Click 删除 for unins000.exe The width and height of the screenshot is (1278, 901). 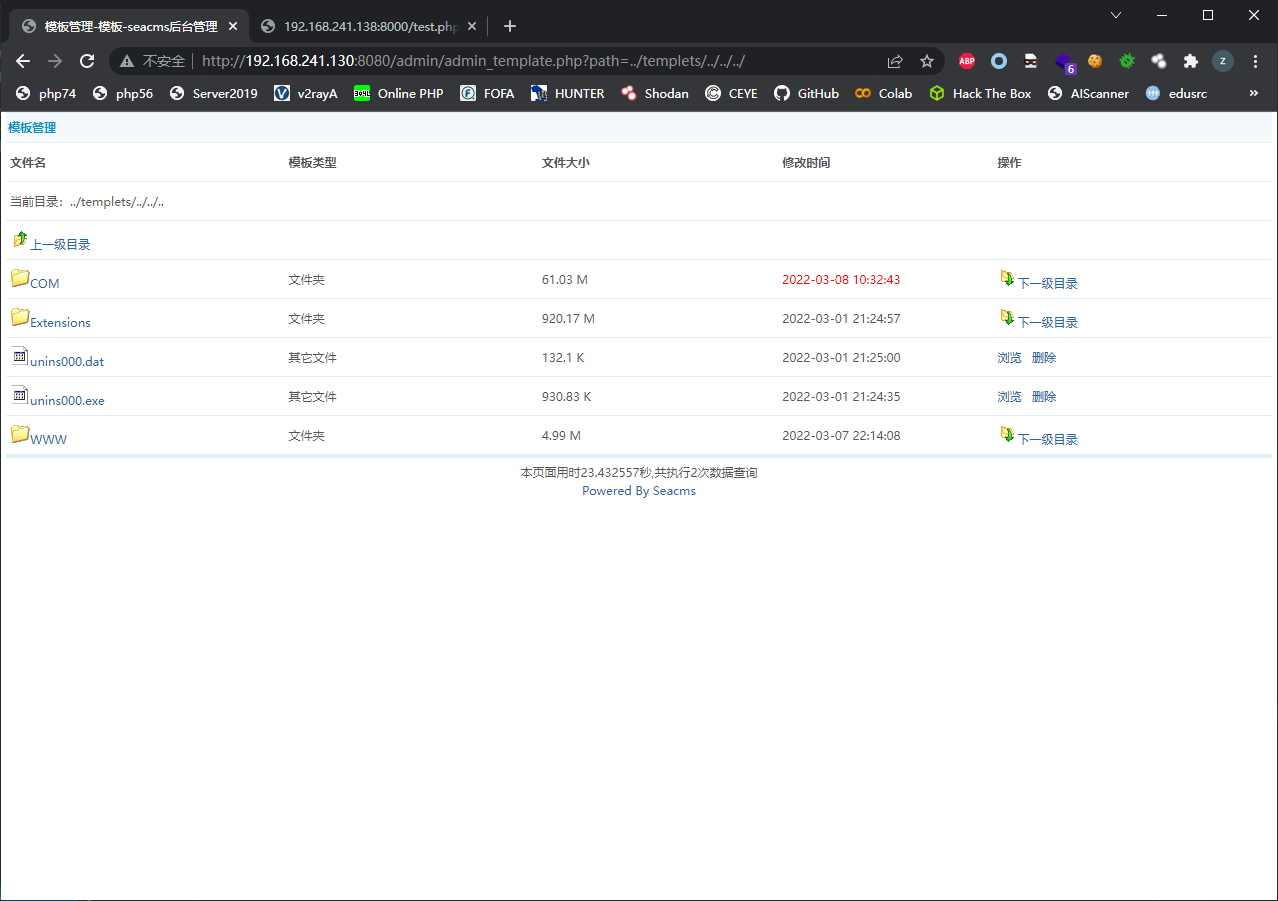(1044, 396)
